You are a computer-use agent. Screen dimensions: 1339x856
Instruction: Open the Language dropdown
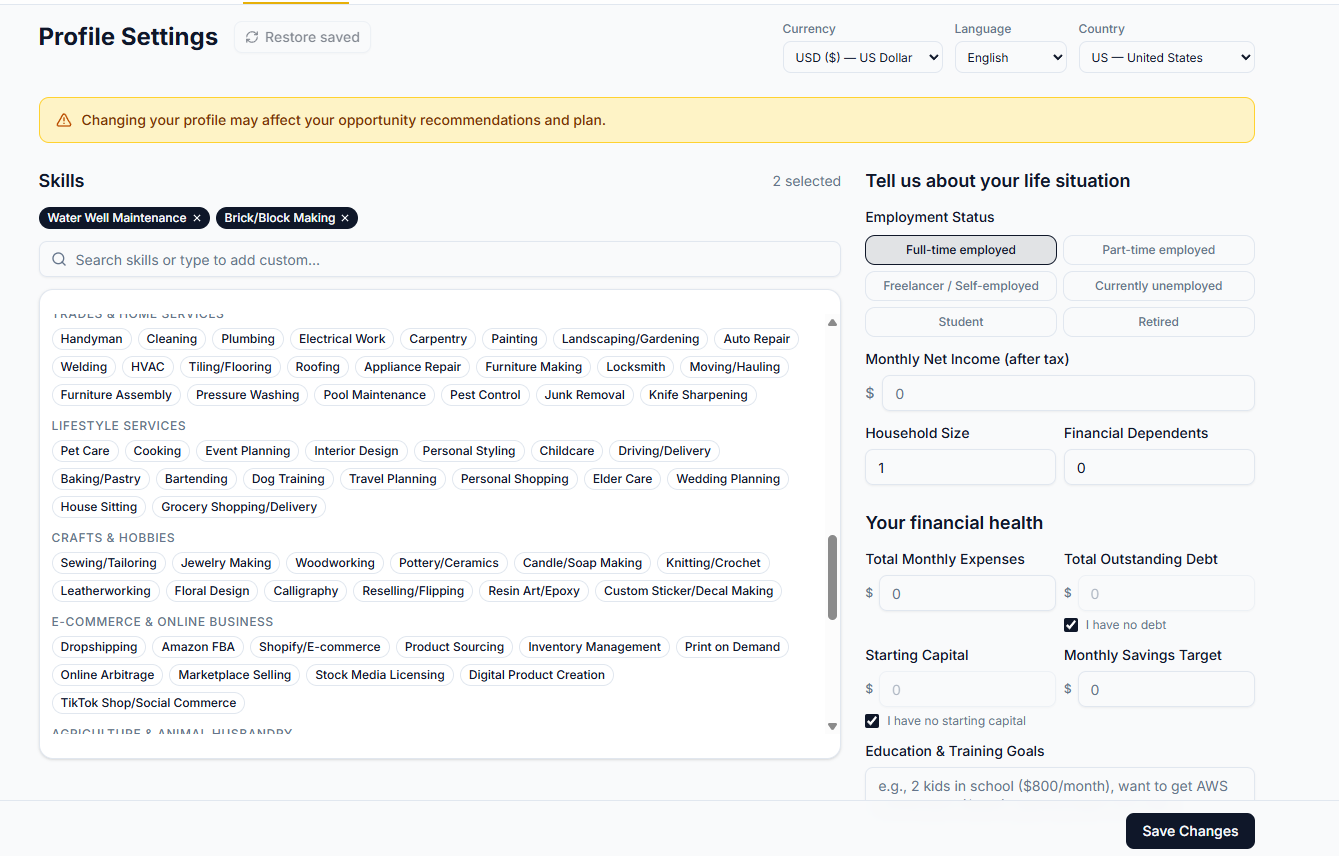[1010, 57]
